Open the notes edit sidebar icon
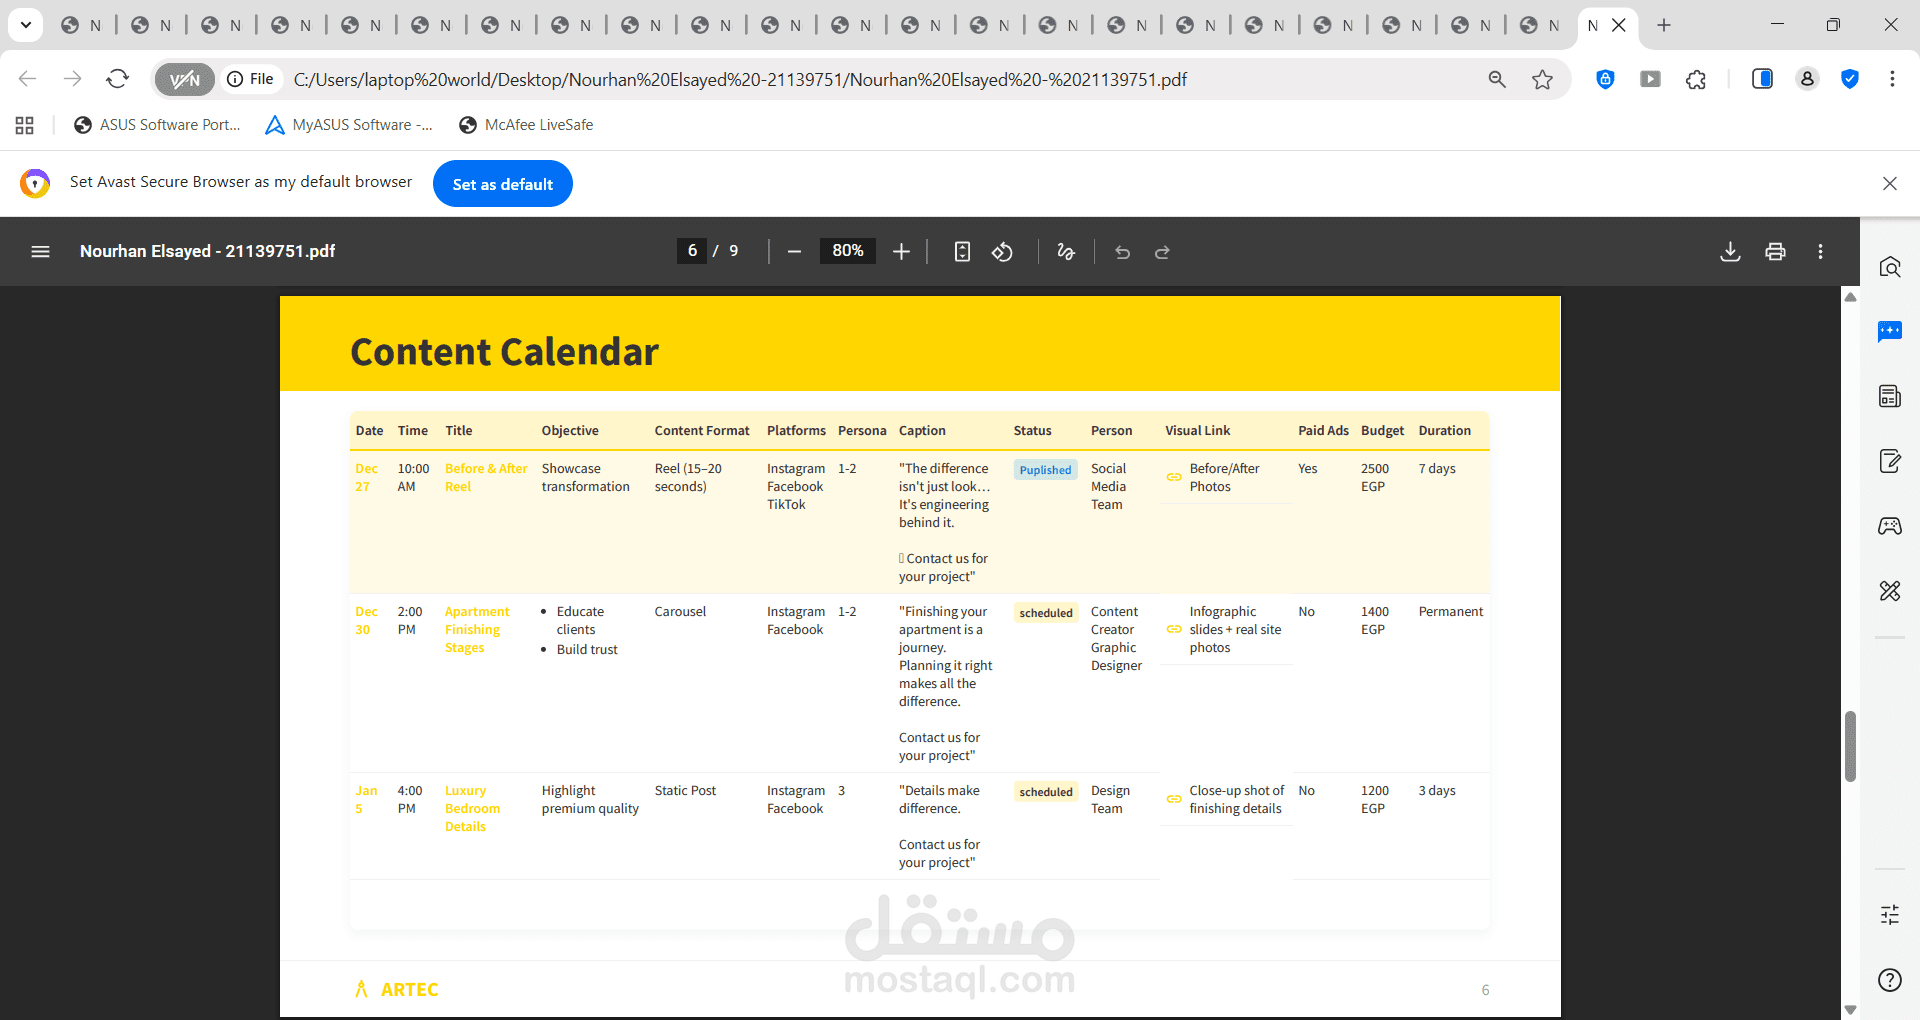This screenshot has height=1020, width=1920. tap(1890, 461)
